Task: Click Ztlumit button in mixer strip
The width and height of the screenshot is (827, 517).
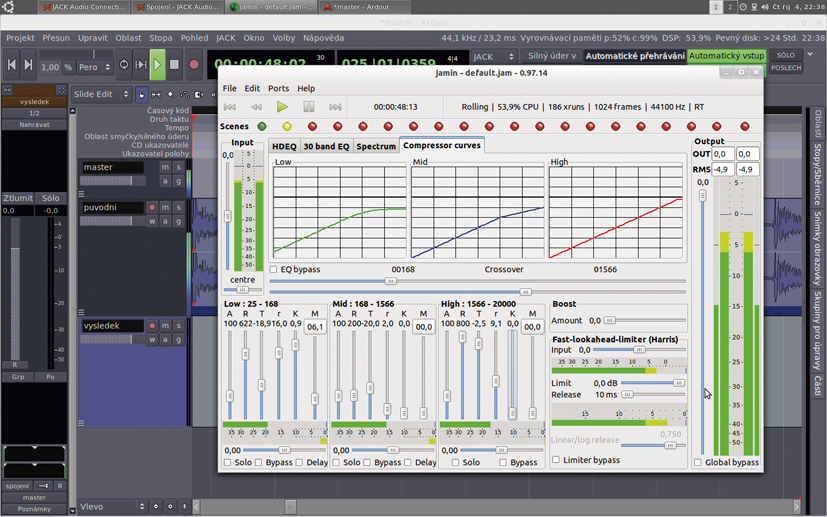Action: click(18, 198)
